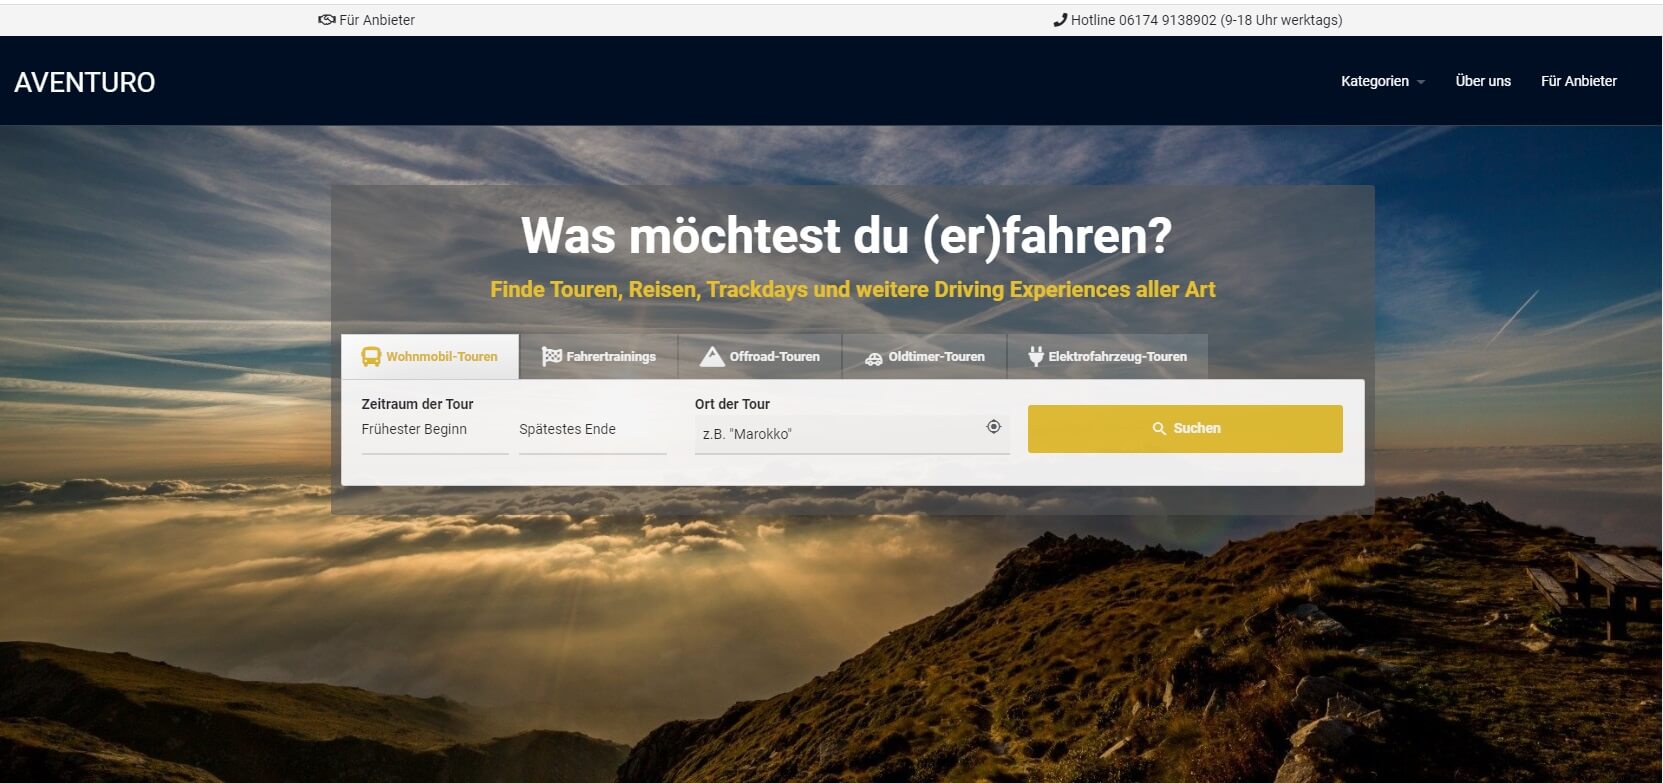Click the handshake icon in the top bar
The width and height of the screenshot is (1663, 783).
[326, 20]
